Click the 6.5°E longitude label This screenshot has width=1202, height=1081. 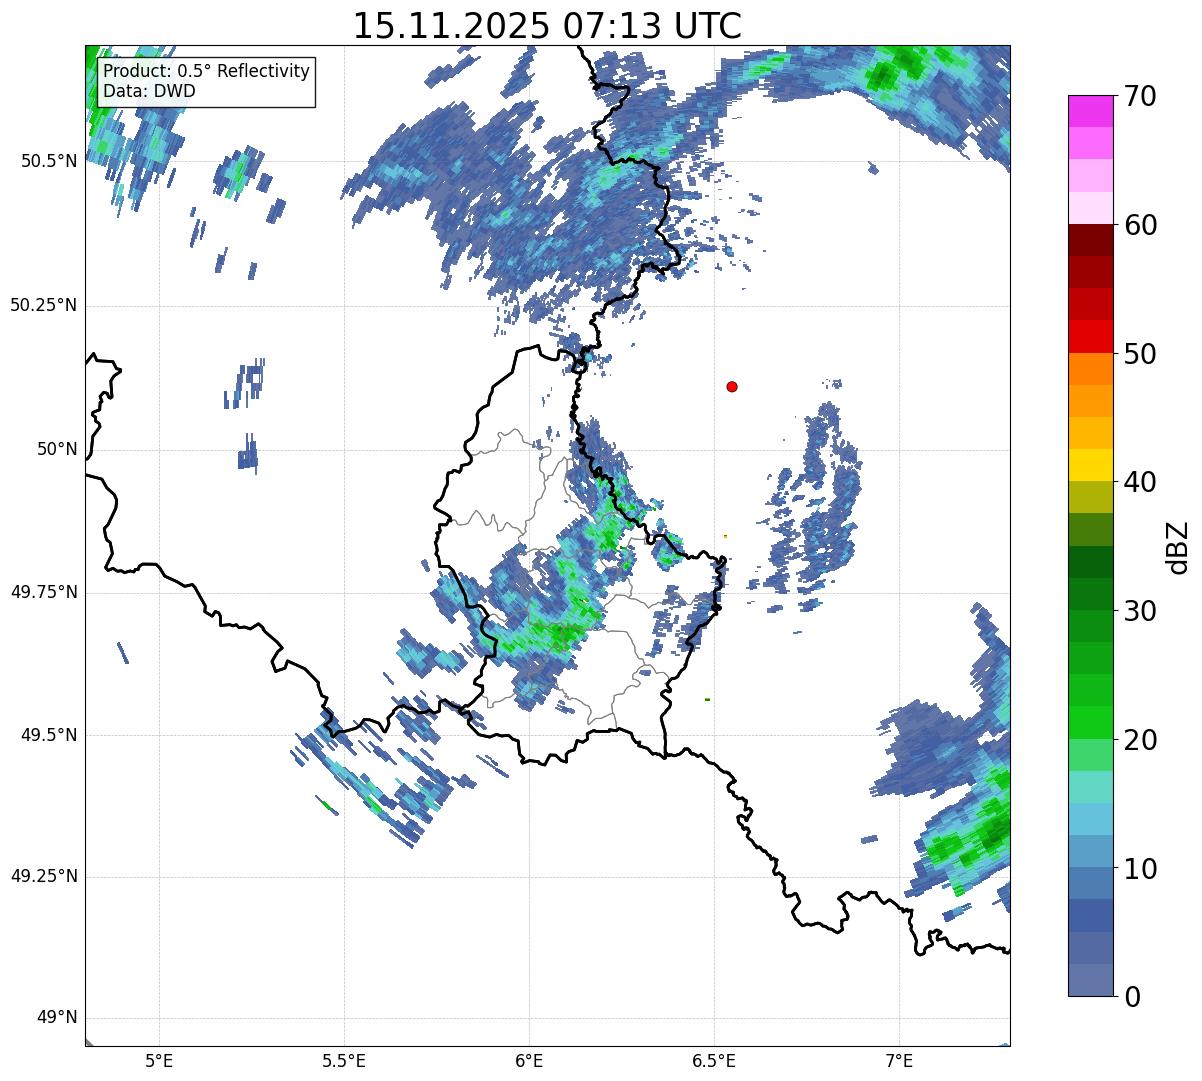[x=714, y=1060]
